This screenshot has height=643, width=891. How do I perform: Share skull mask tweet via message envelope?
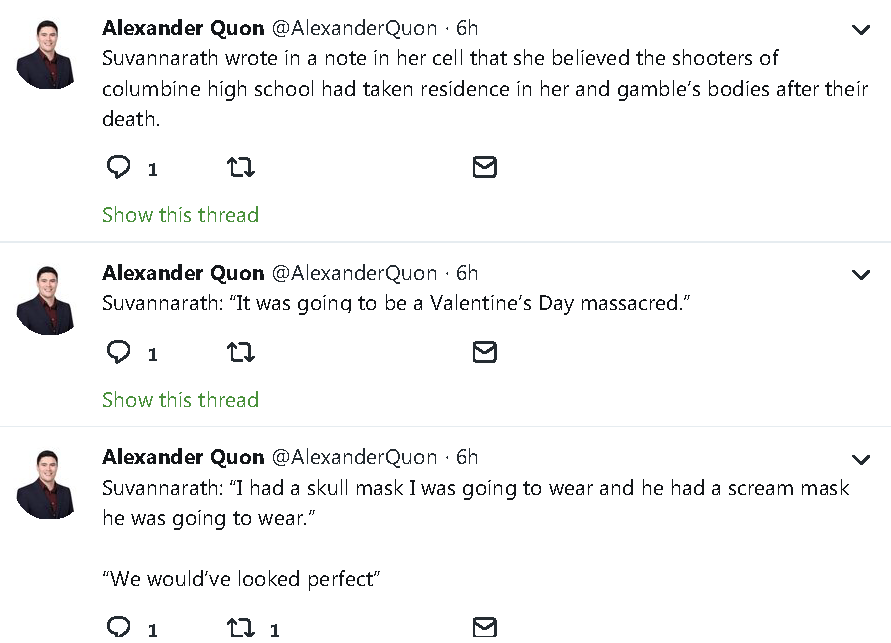(x=484, y=629)
